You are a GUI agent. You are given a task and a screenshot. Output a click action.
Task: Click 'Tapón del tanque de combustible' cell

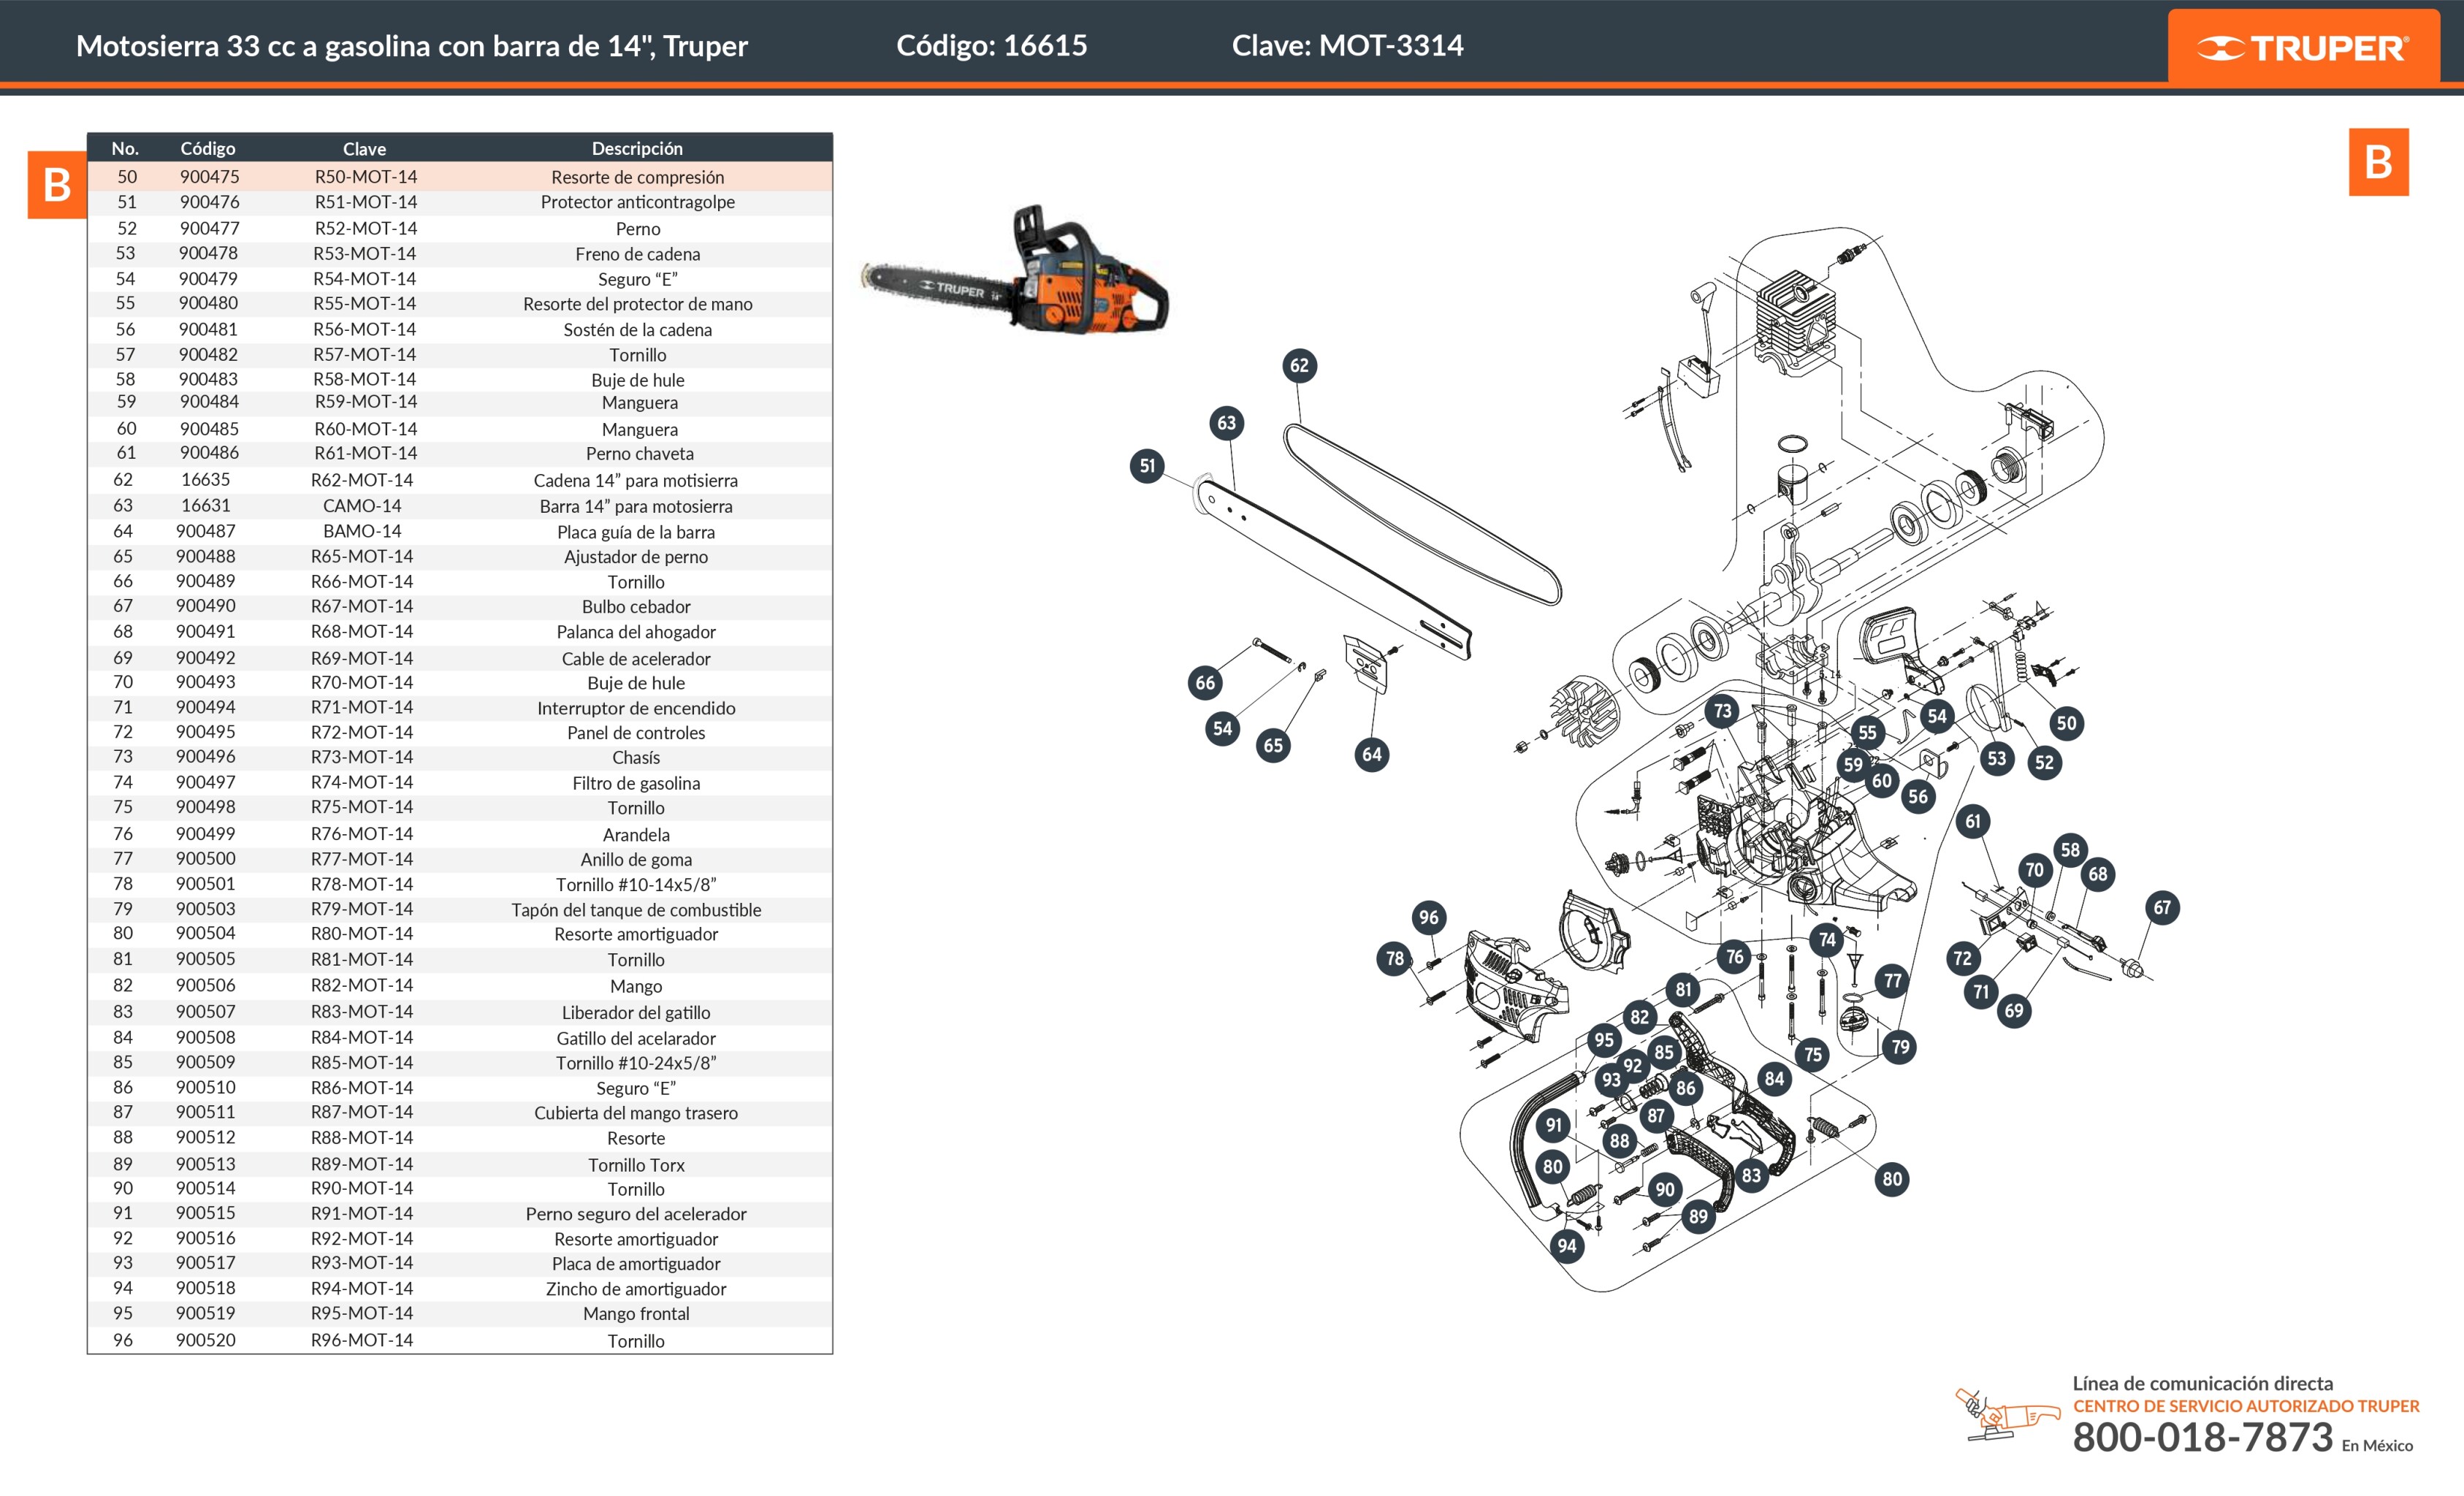(x=636, y=910)
